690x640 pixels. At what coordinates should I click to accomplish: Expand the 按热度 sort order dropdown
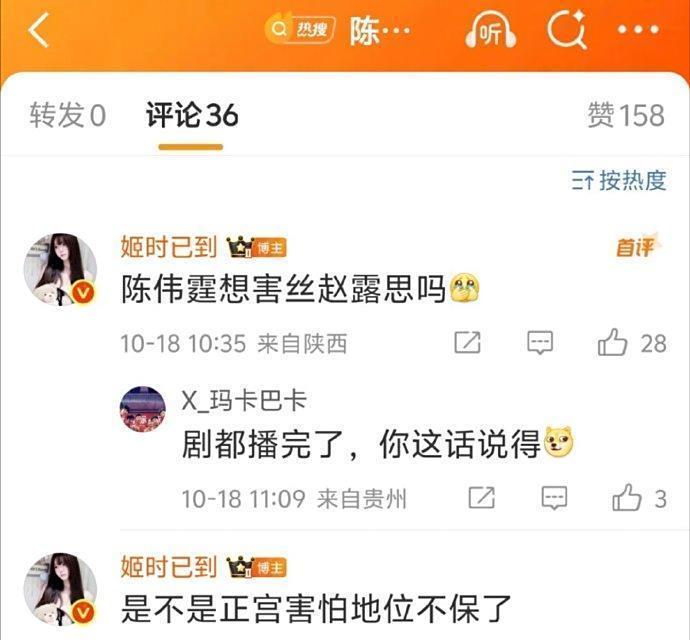619,180
